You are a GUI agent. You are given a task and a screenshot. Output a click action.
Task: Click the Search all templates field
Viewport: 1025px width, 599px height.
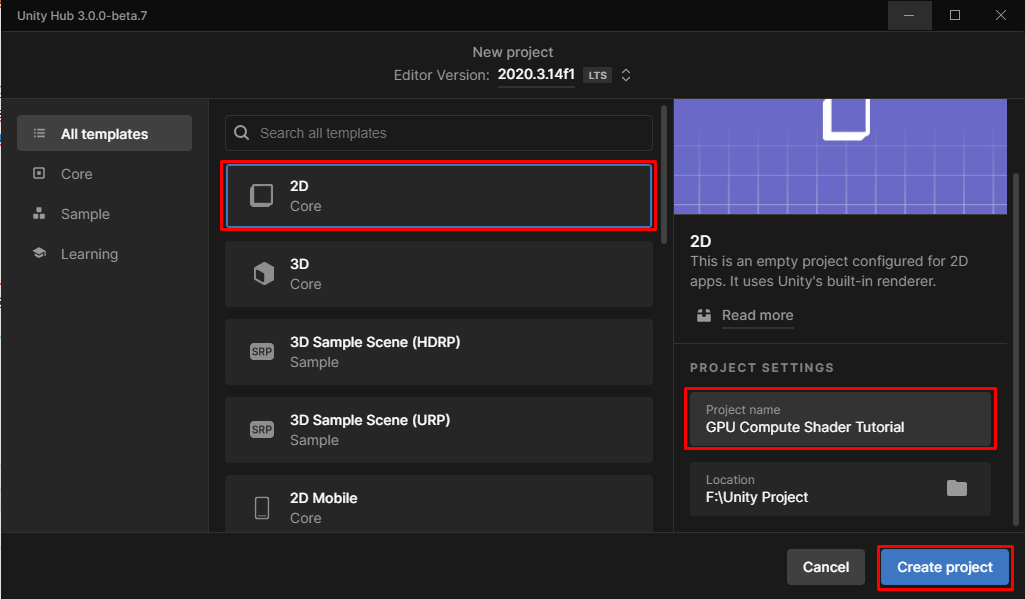(450, 133)
